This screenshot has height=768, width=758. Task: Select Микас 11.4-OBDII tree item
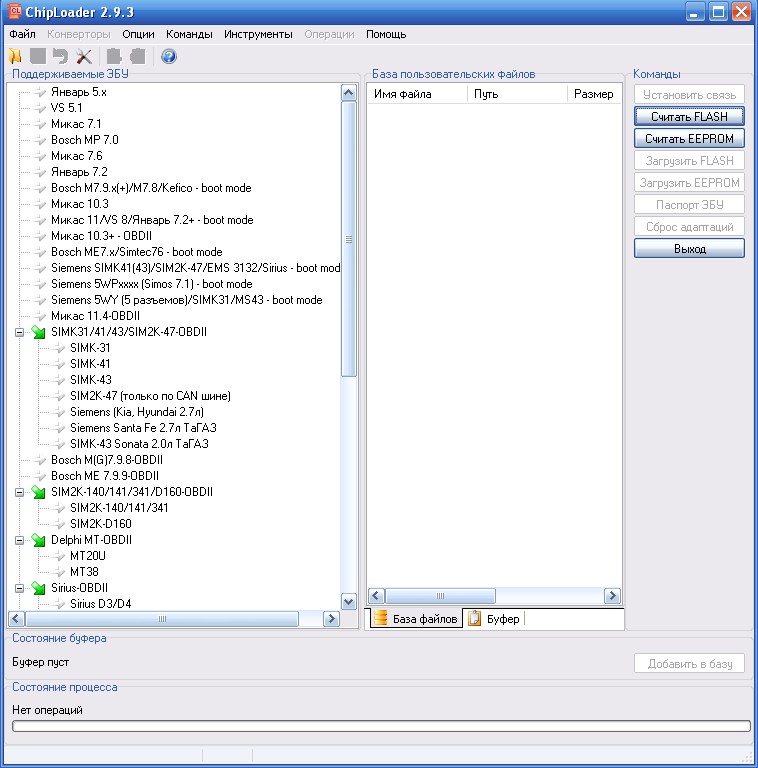tap(95, 316)
